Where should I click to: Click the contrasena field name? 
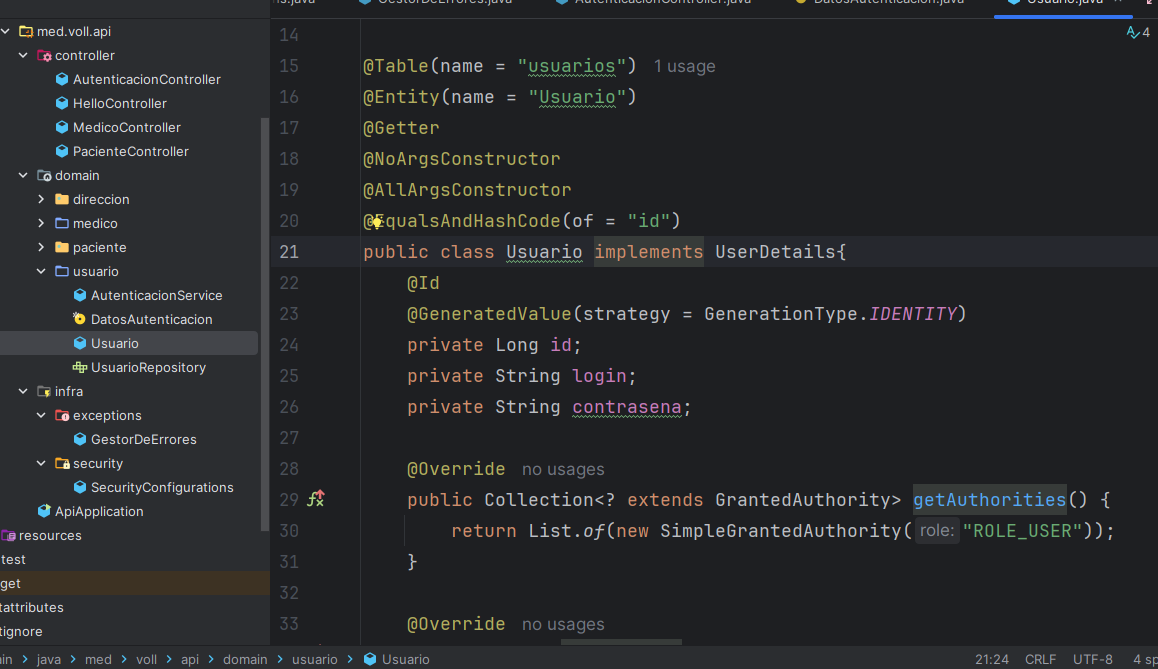tap(627, 408)
